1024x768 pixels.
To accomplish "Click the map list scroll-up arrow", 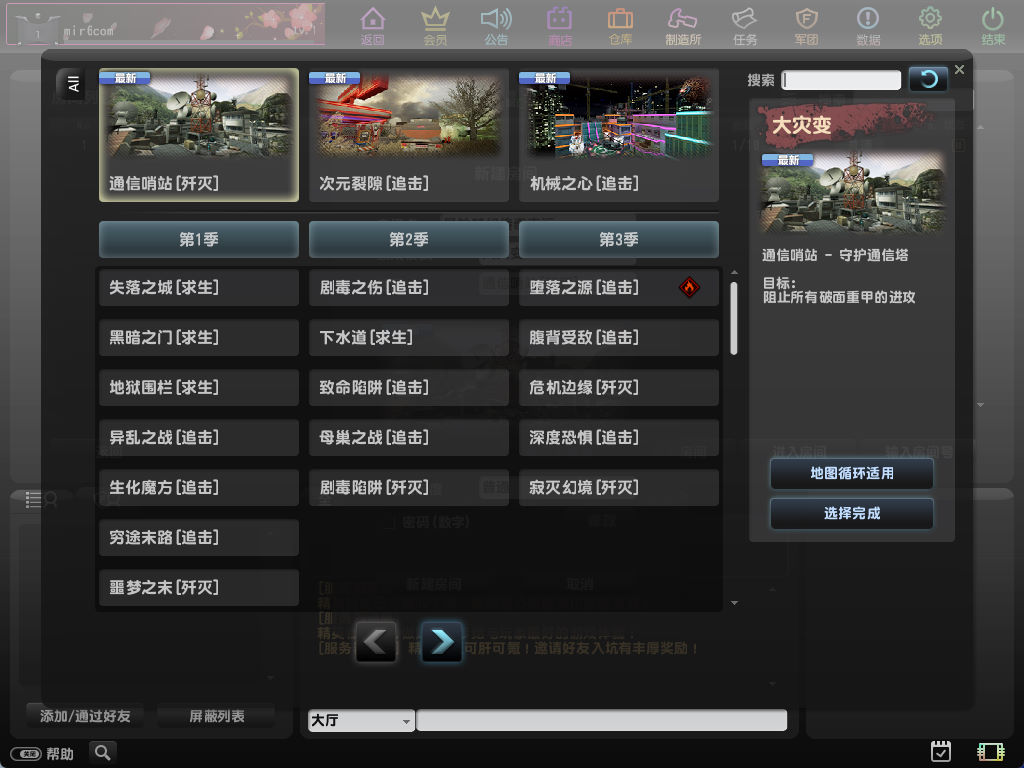I will tap(734, 272).
